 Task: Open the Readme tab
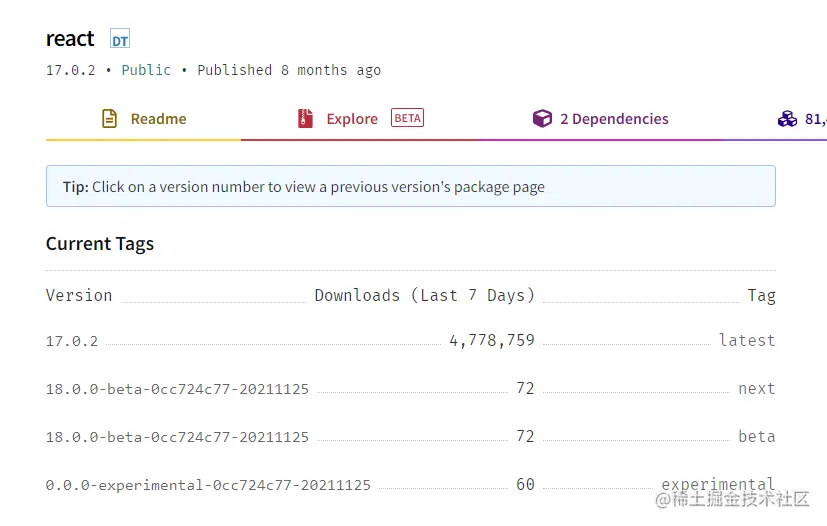(143, 119)
